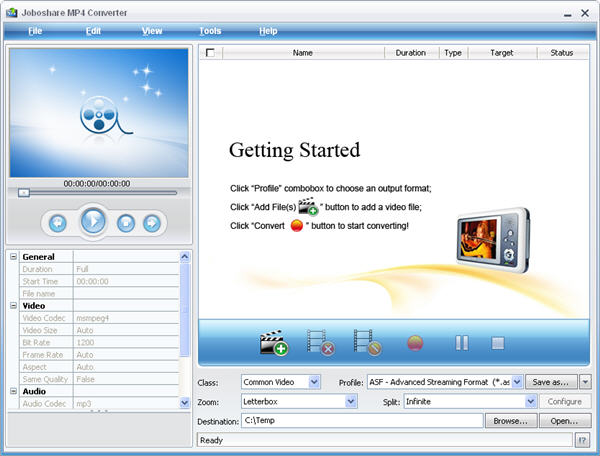Click the Destination path field

362,420
